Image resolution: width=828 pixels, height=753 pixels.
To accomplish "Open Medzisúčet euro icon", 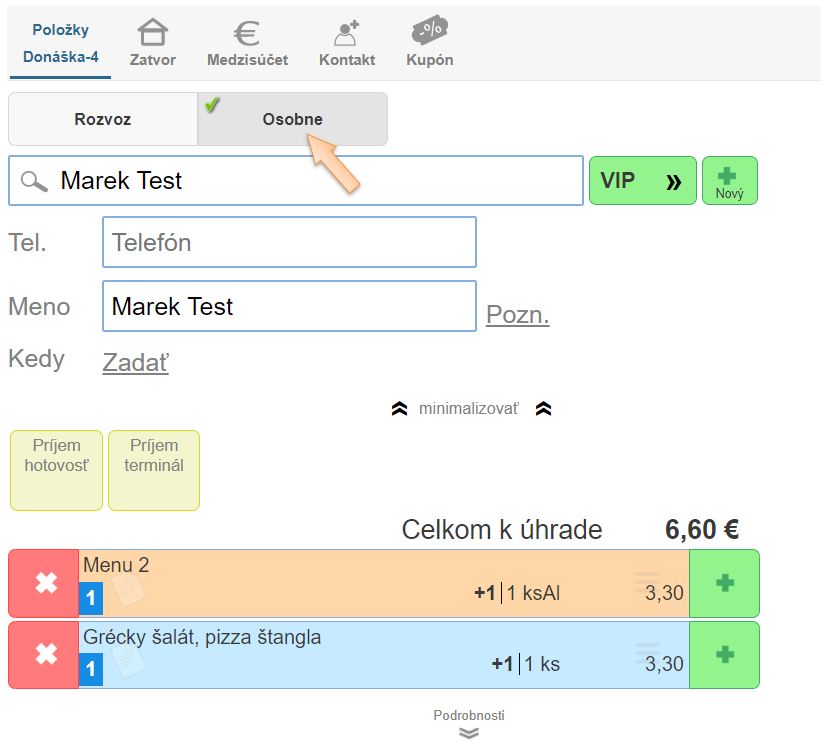I will coord(247,34).
